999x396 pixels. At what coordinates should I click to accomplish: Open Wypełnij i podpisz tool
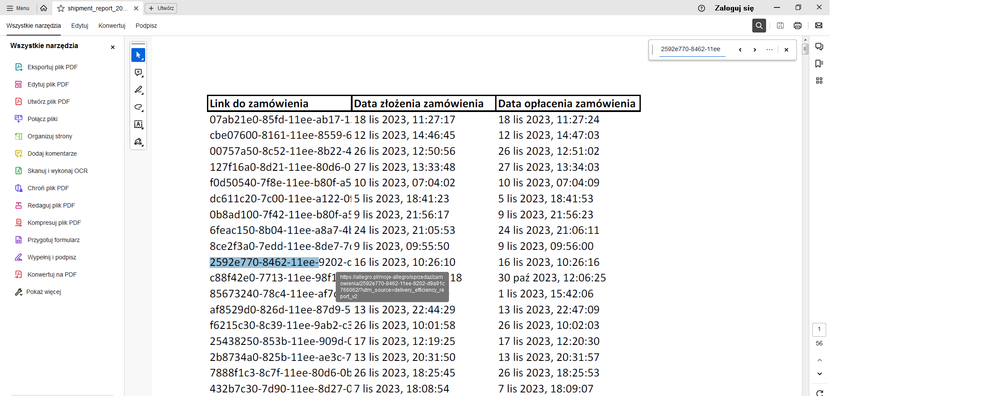[45, 258]
